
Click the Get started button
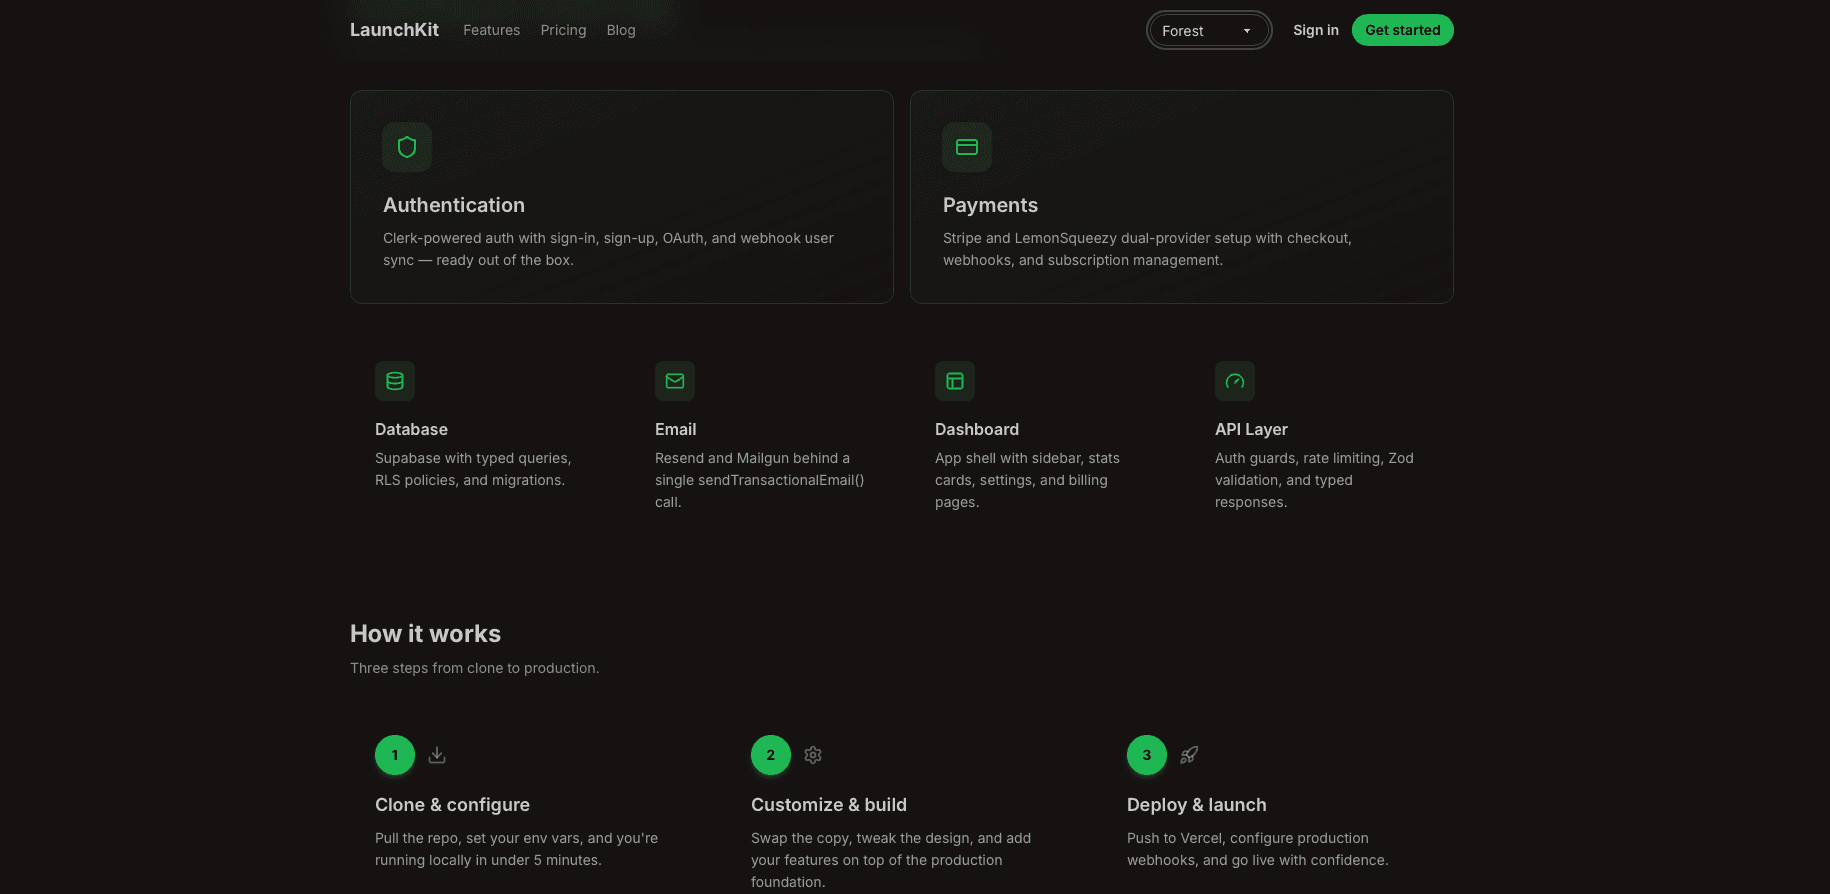tap(1403, 30)
